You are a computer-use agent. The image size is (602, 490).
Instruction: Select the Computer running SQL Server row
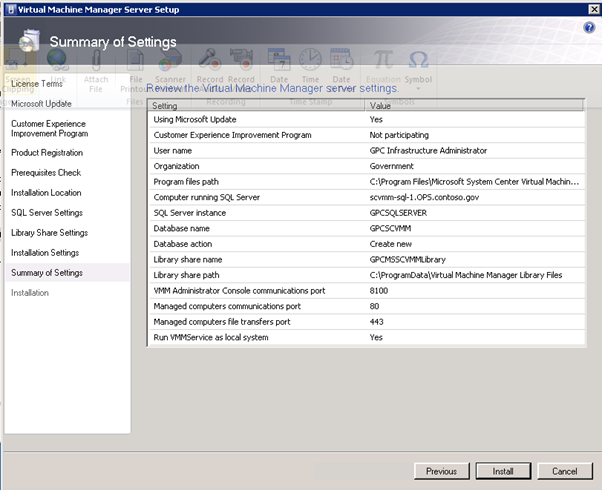point(367,197)
